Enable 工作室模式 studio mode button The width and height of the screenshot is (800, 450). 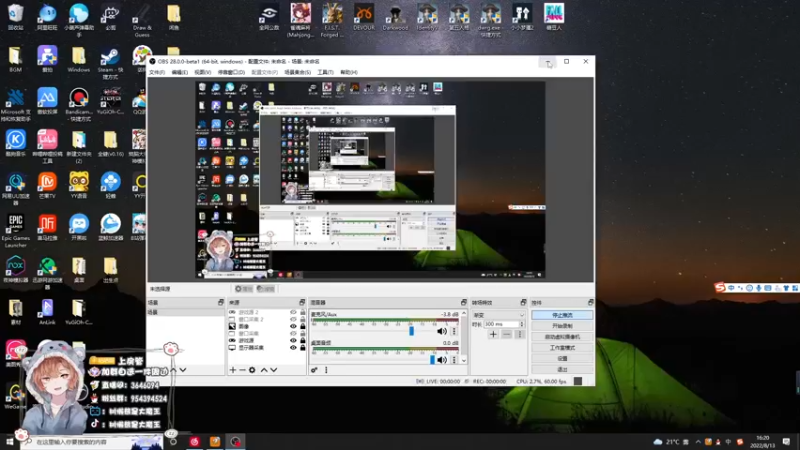562,348
